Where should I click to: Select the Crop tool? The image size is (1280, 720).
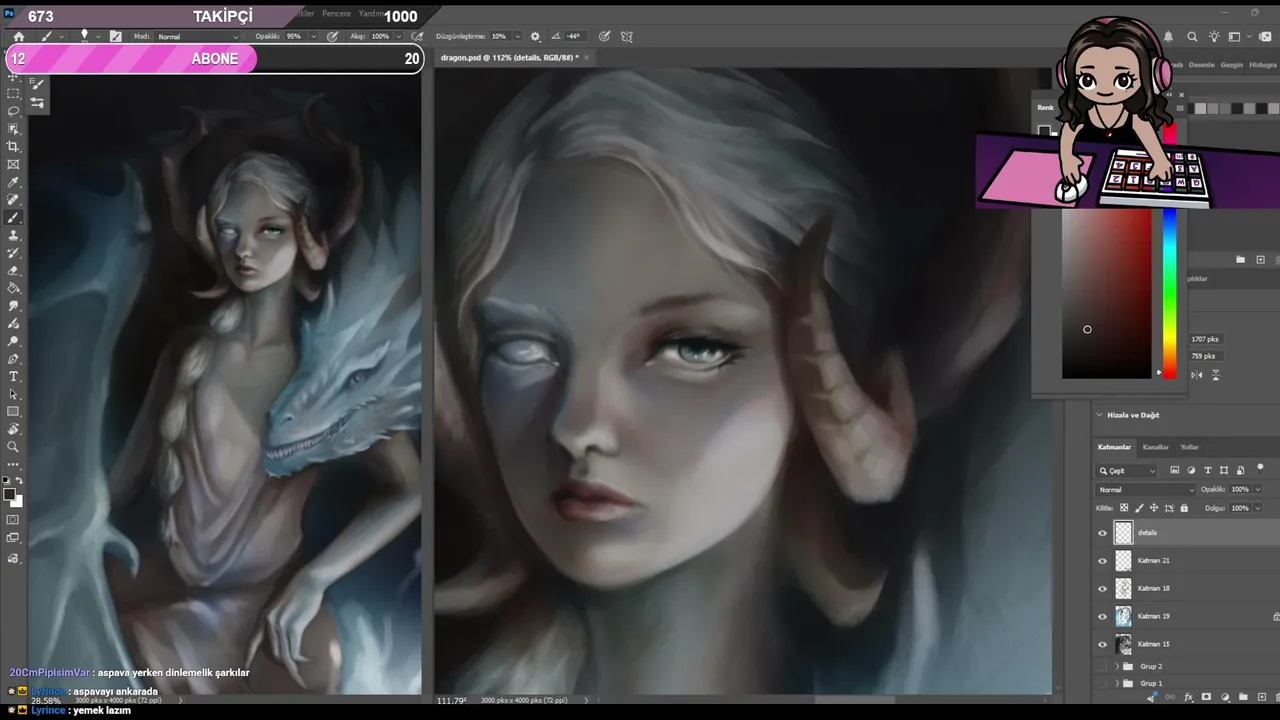[x=13, y=146]
